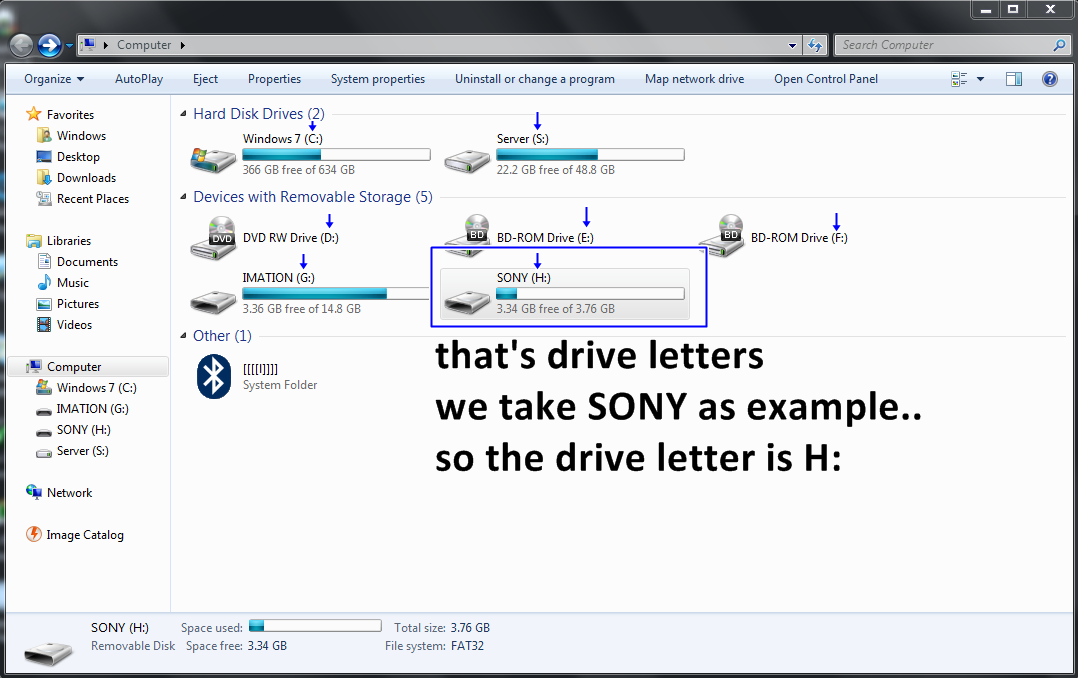Open Windows folder under Favorites

(x=80, y=135)
